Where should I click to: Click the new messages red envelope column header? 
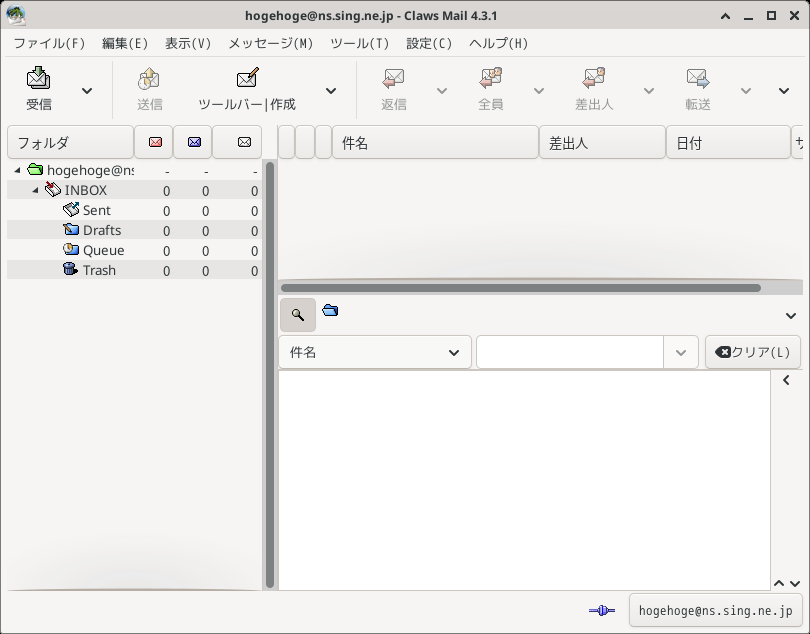[153, 142]
